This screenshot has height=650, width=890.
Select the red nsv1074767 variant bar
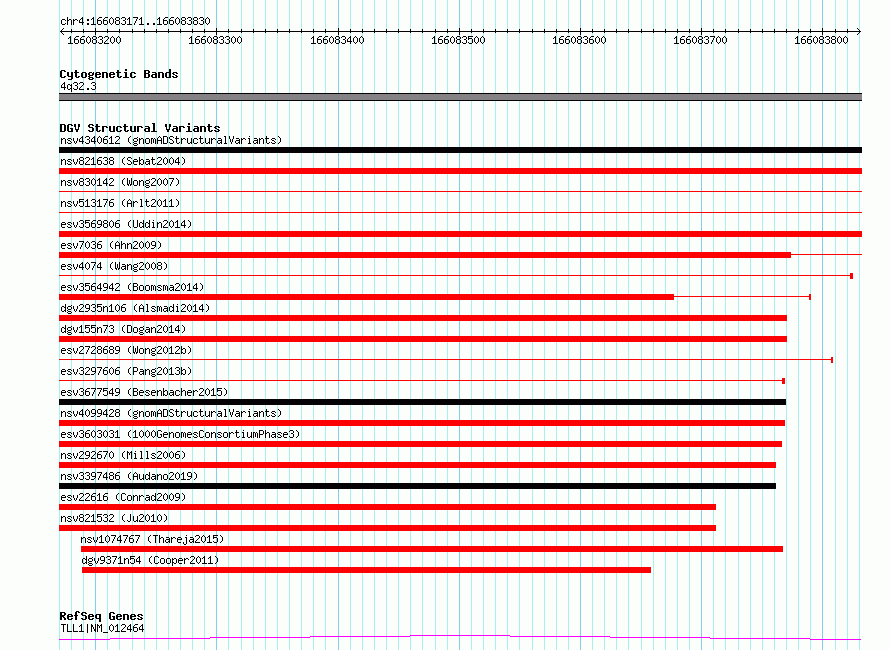(432, 549)
